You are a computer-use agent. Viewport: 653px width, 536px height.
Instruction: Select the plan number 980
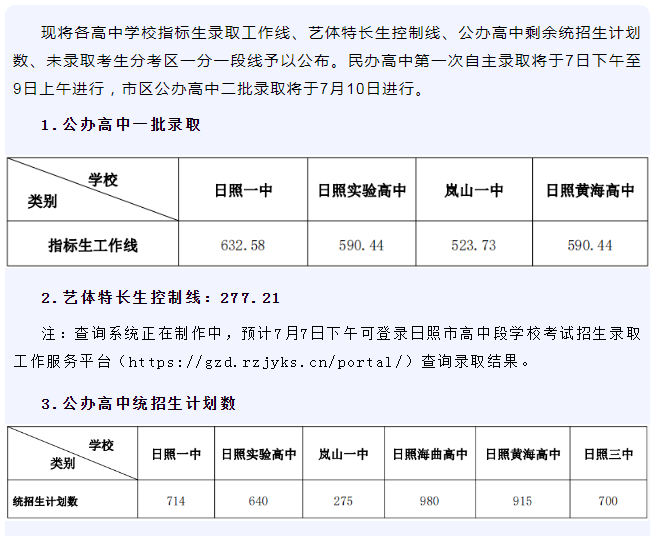pos(429,501)
